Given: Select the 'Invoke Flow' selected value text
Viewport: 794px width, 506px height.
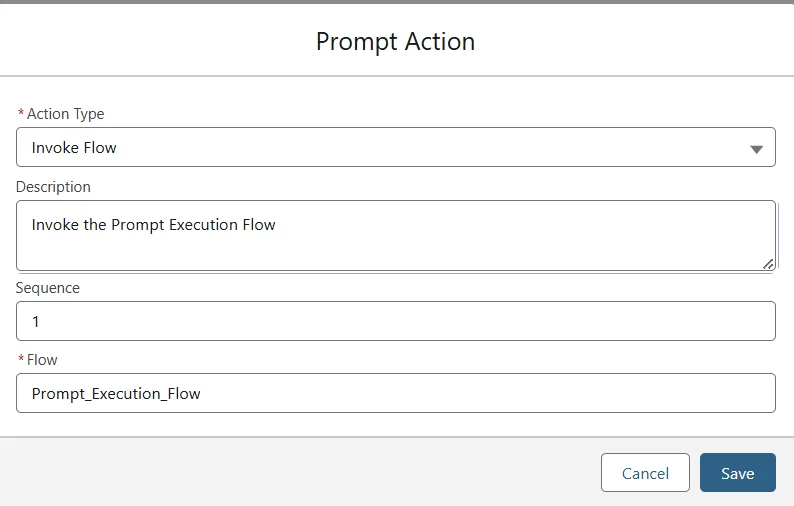Looking at the screenshot, I should (74, 148).
